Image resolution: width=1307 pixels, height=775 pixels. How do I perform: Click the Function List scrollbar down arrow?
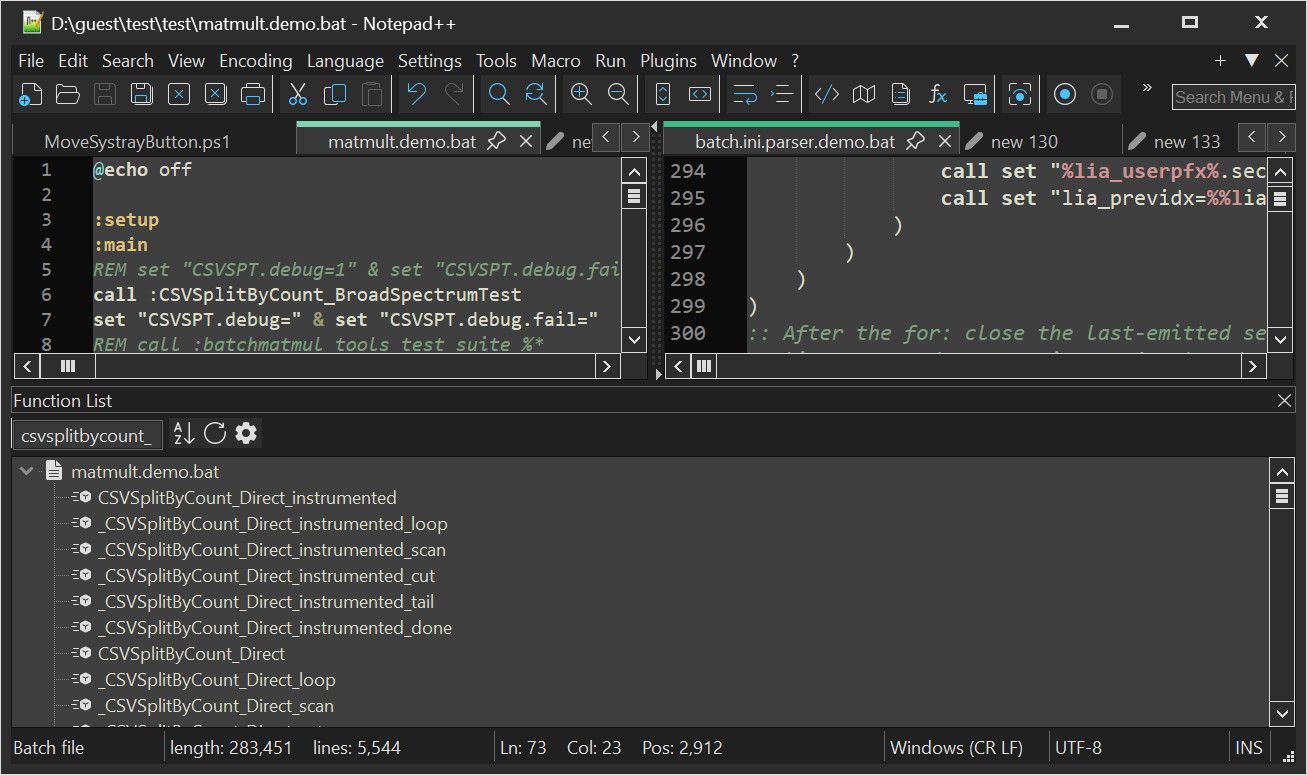[1281, 713]
